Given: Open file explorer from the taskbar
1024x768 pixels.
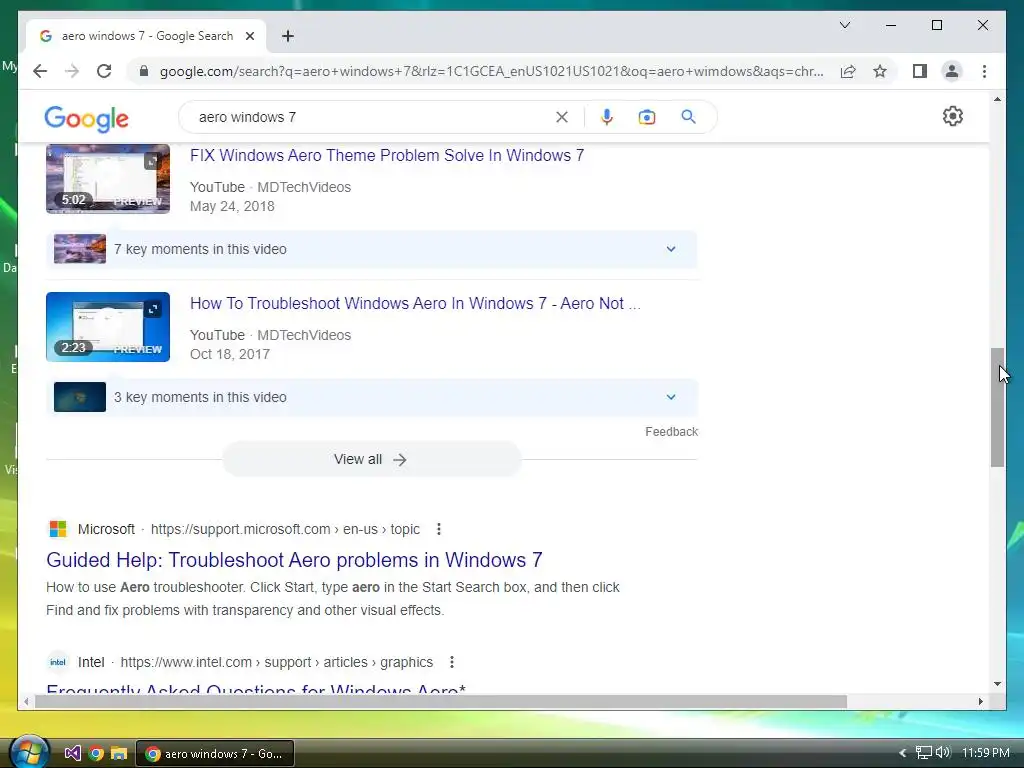Looking at the screenshot, I should pos(119,754).
